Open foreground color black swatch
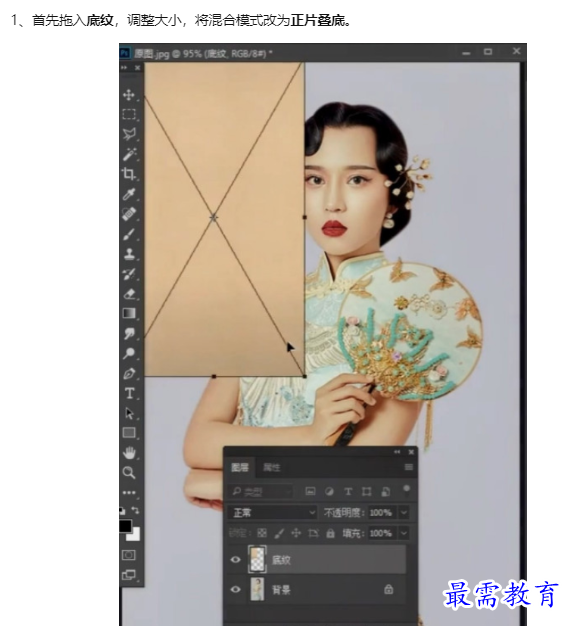Image resolution: width=567 pixels, height=626 pixels. (x=125, y=526)
